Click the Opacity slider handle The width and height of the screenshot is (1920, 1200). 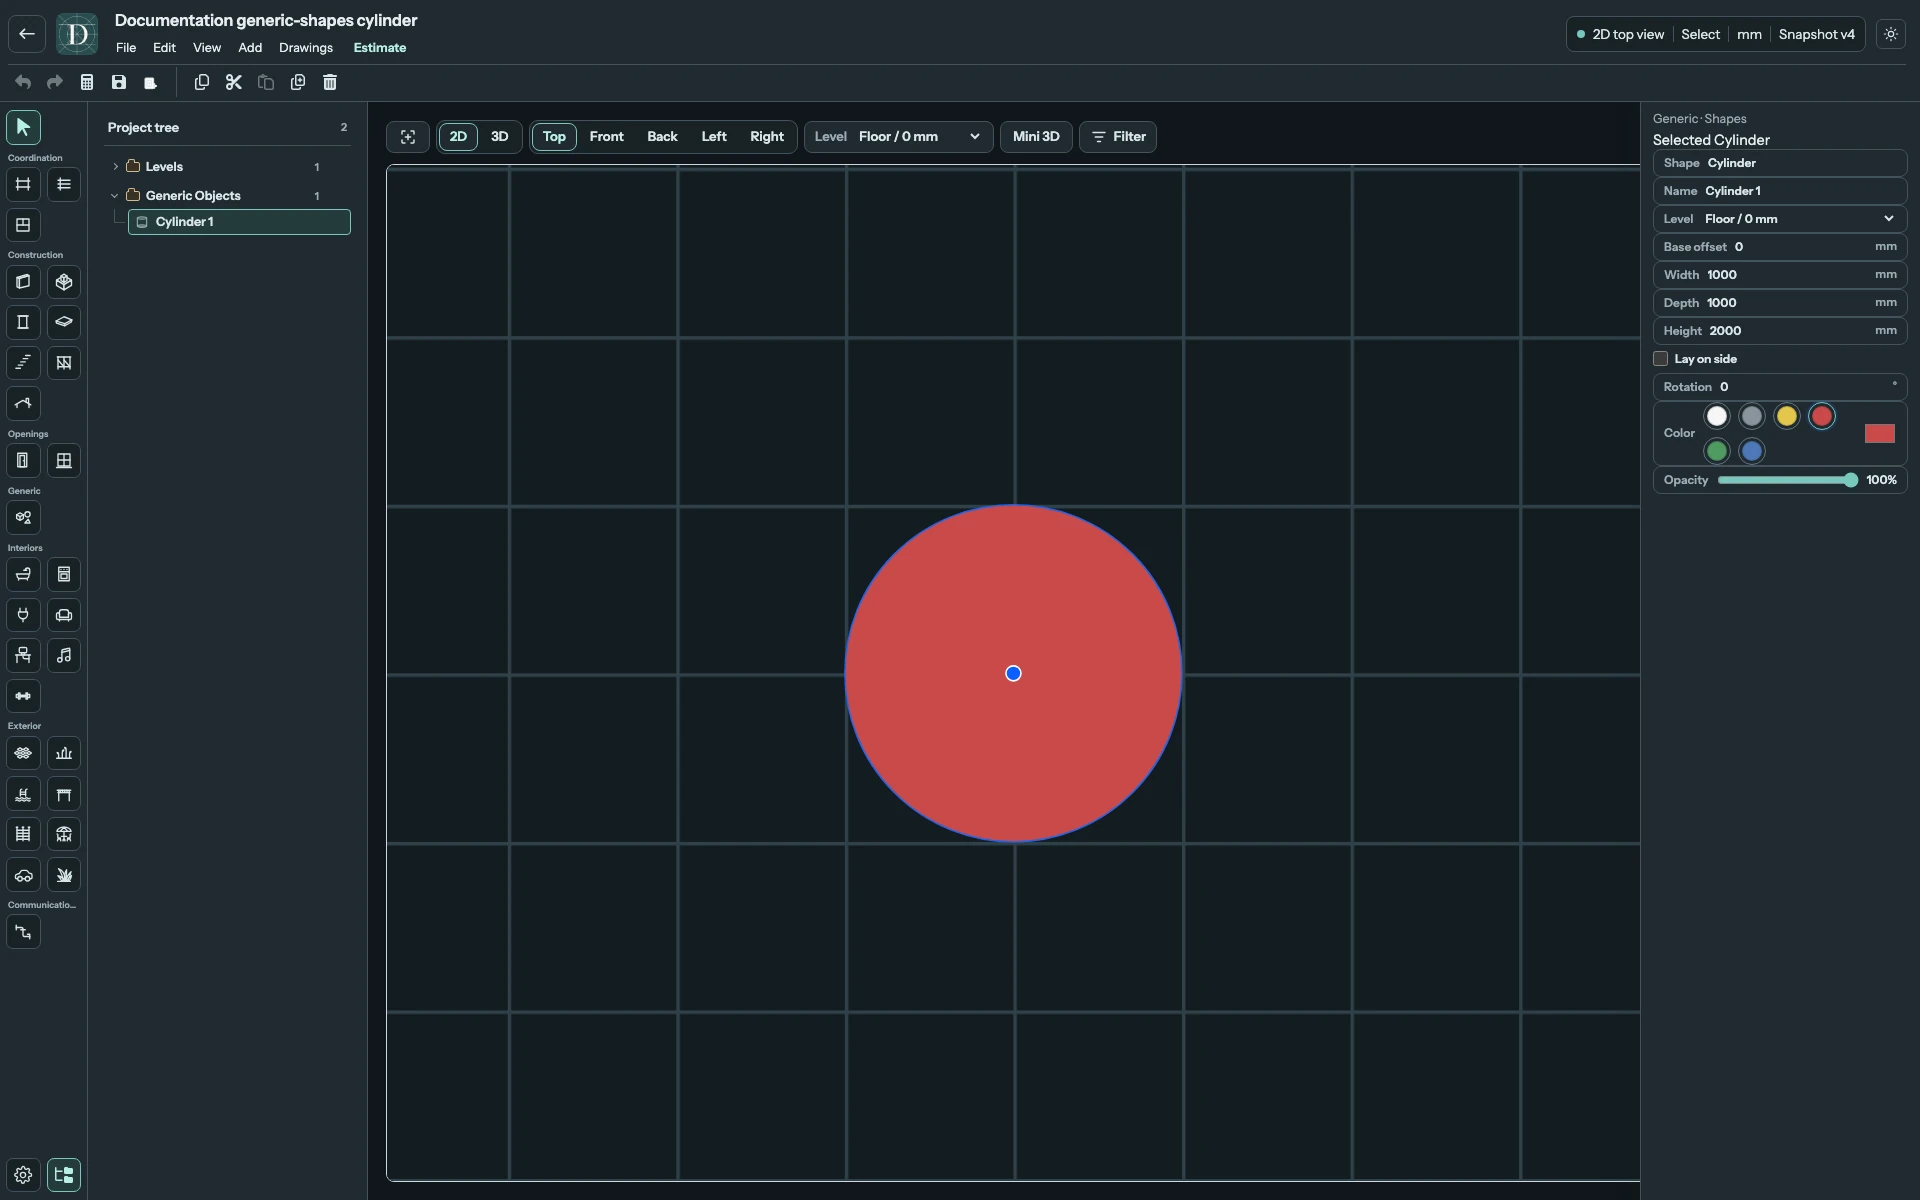coord(1851,481)
